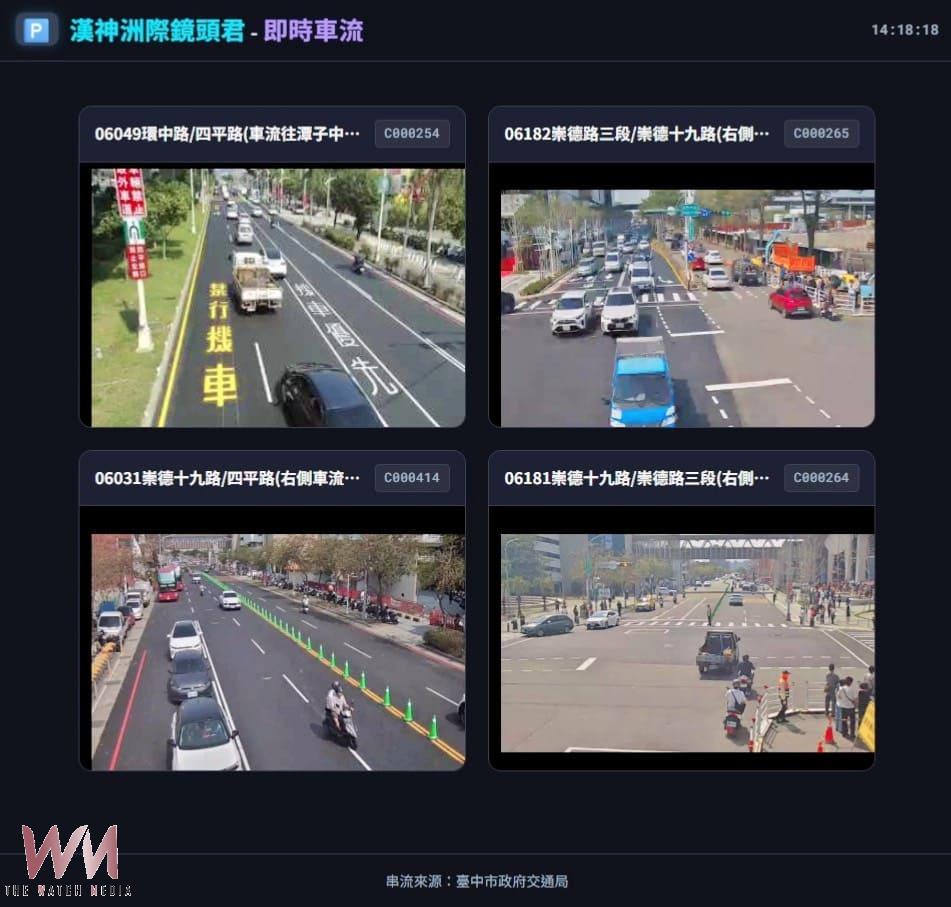The width and height of the screenshot is (951, 907).
Task: Click THE WATCH MEDIA caption text
Action: [68, 890]
